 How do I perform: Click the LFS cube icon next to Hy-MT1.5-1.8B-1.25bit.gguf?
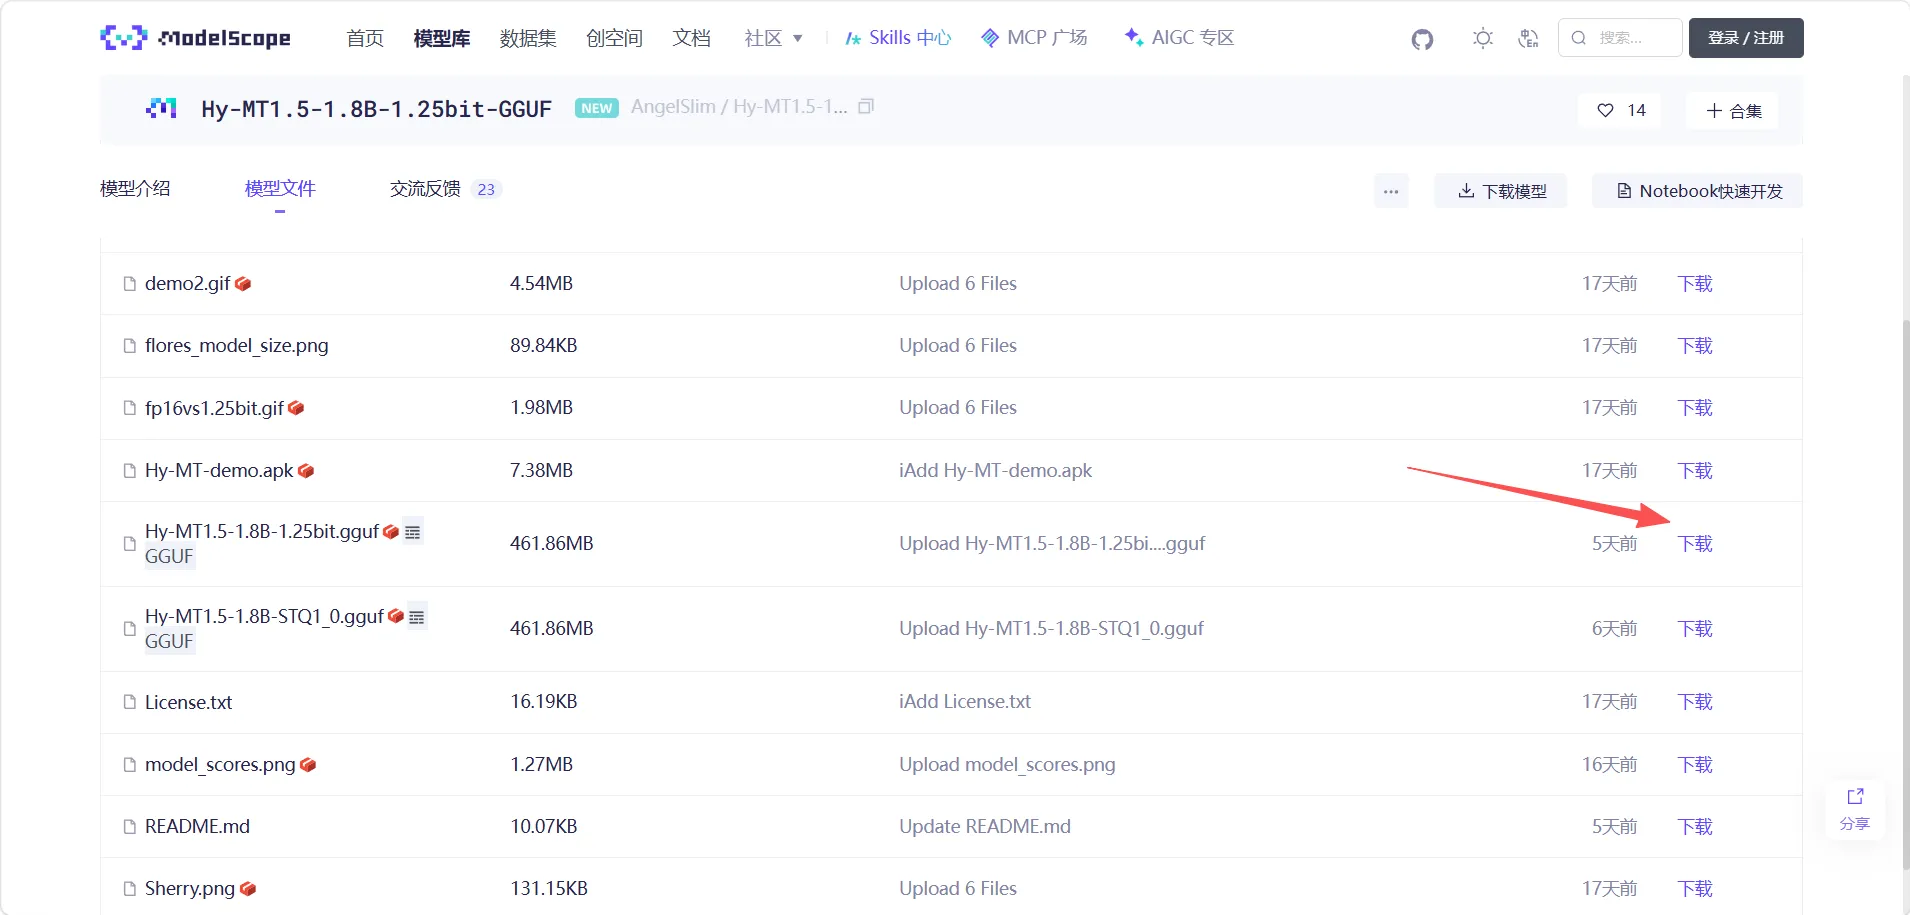tap(391, 532)
